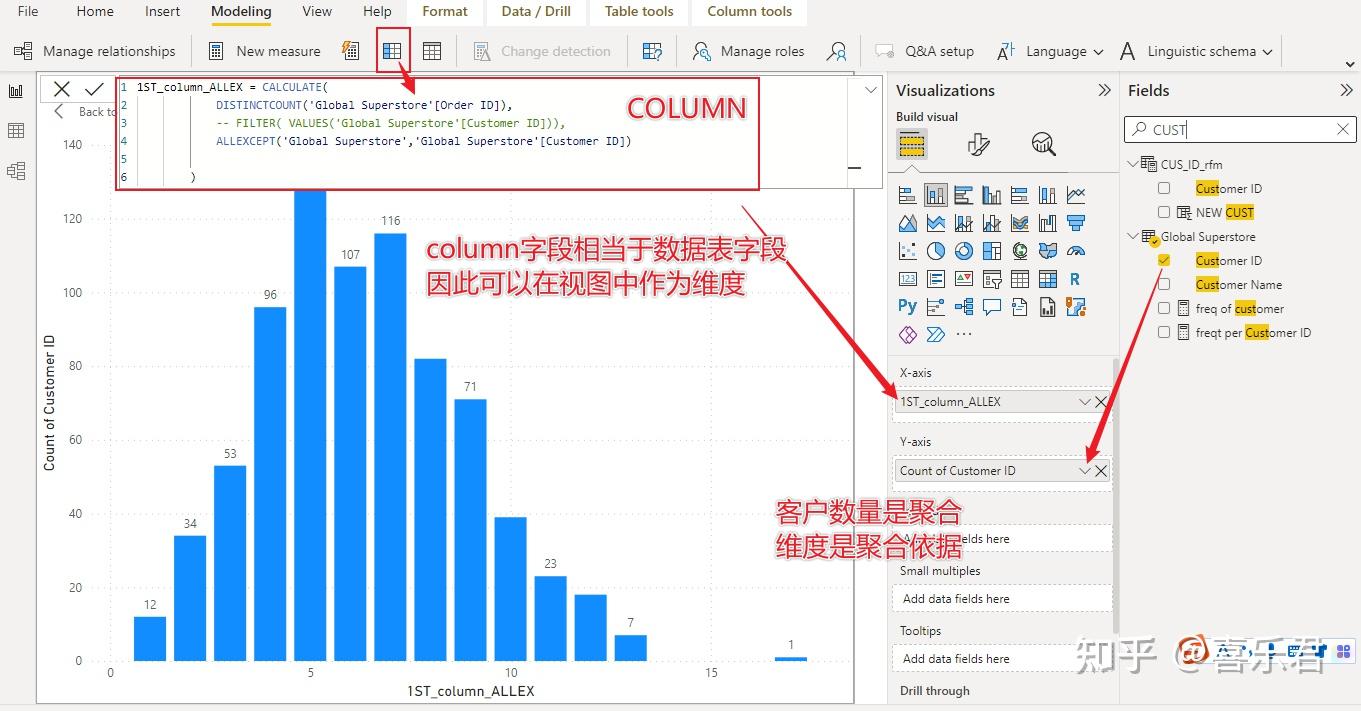Image resolution: width=1361 pixels, height=711 pixels.
Task: Open Q&A setup
Action: point(924,51)
